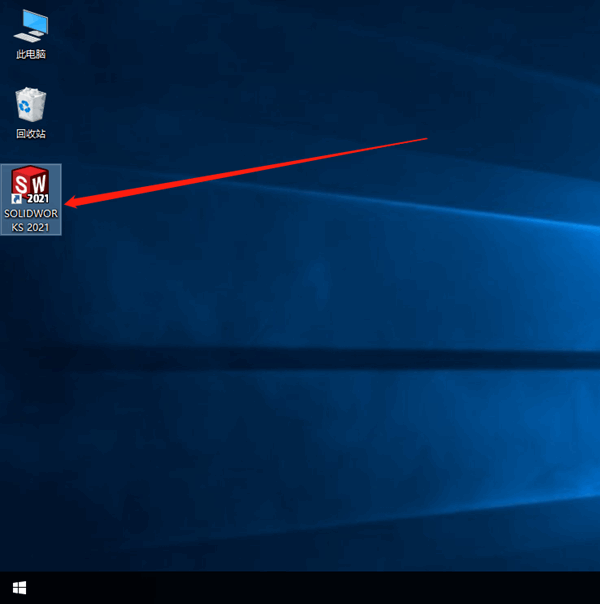The height and width of the screenshot is (604, 600).
Task: Click the monitor screen of This PC icon
Action: point(30,21)
